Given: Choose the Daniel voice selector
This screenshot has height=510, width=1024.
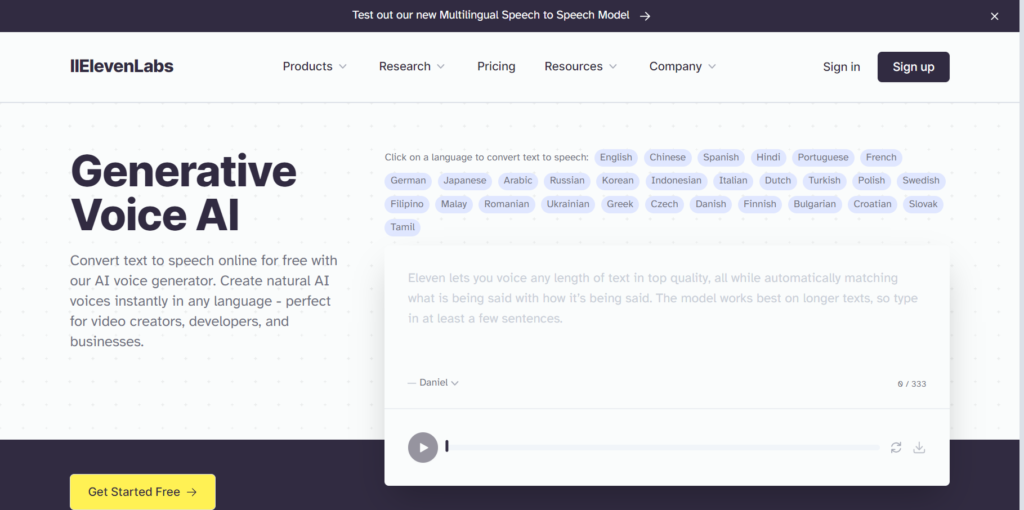Looking at the screenshot, I should (433, 383).
